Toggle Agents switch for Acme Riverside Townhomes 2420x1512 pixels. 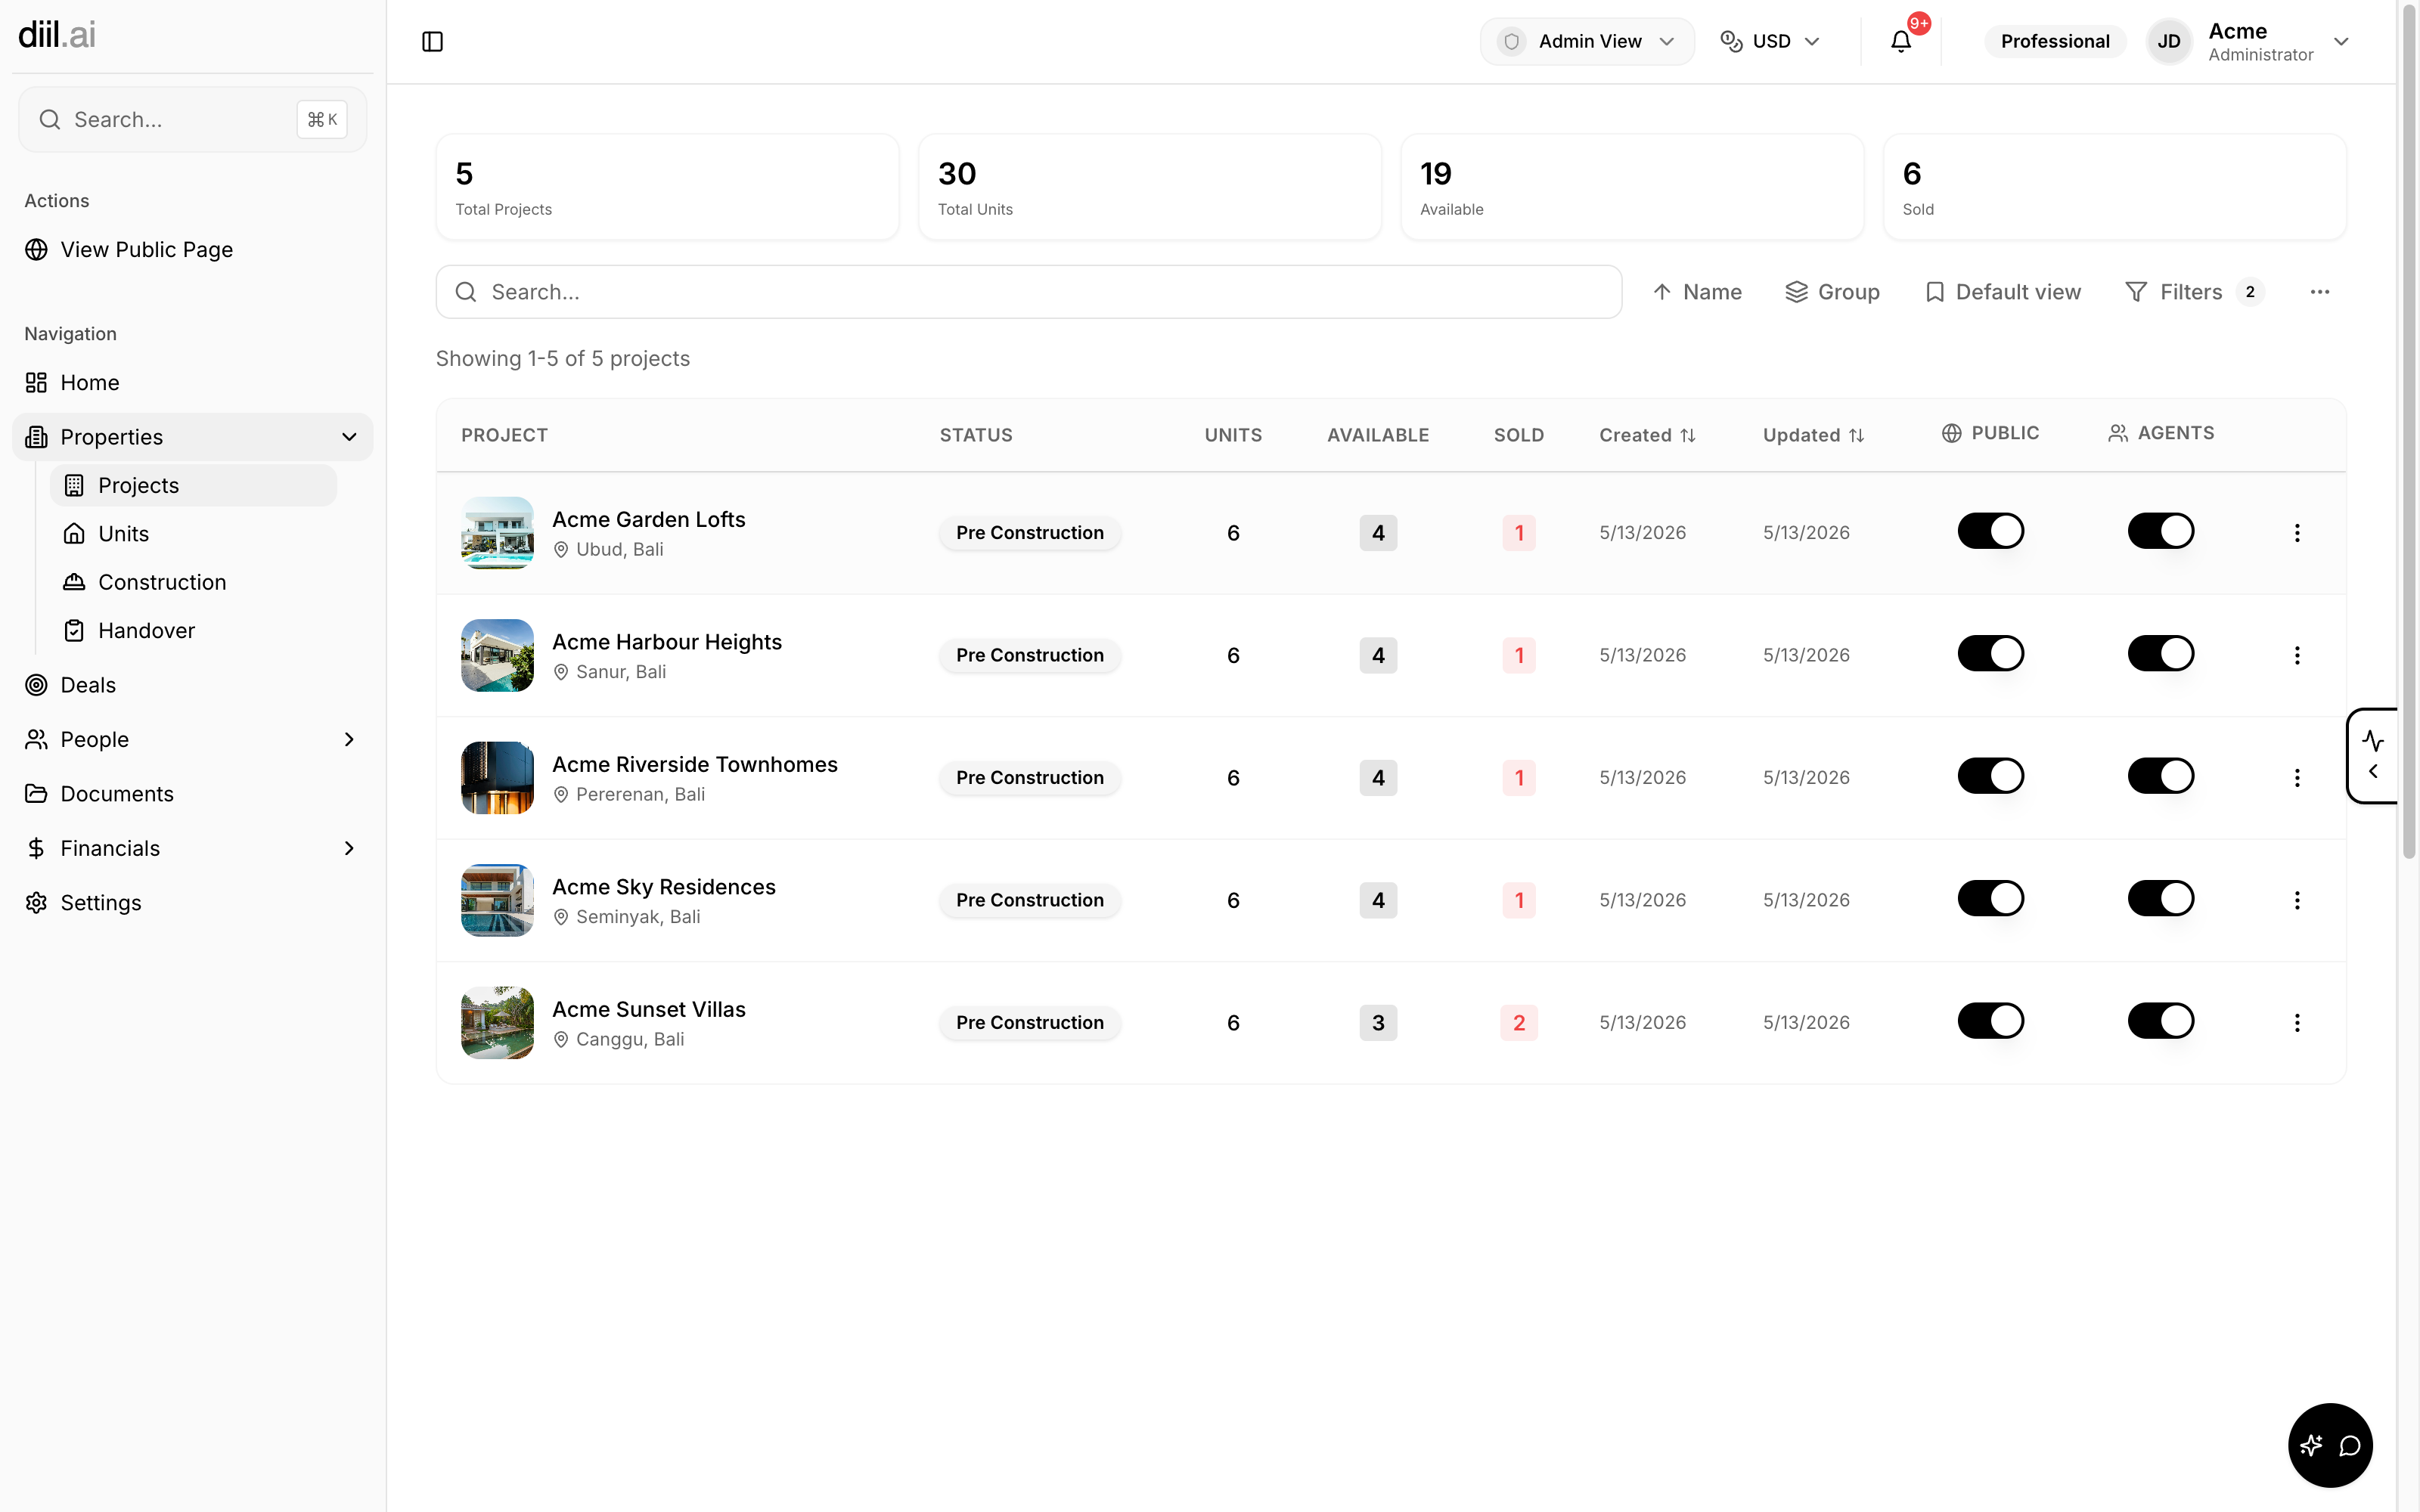point(2160,776)
